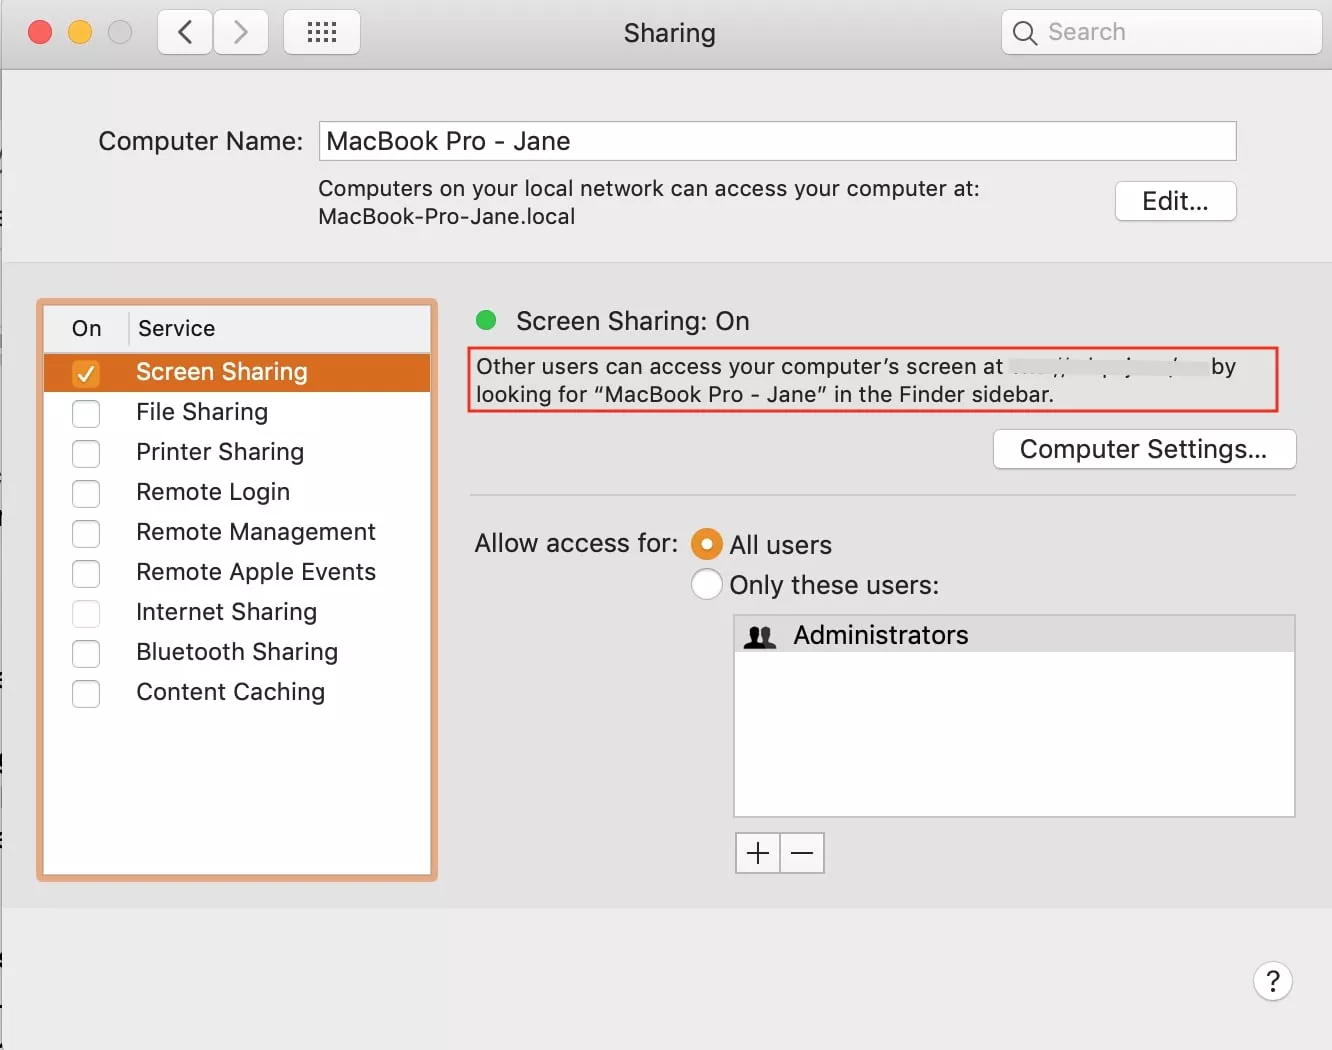Open help with the question mark button
The width and height of the screenshot is (1332, 1050).
coord(1273,981)
